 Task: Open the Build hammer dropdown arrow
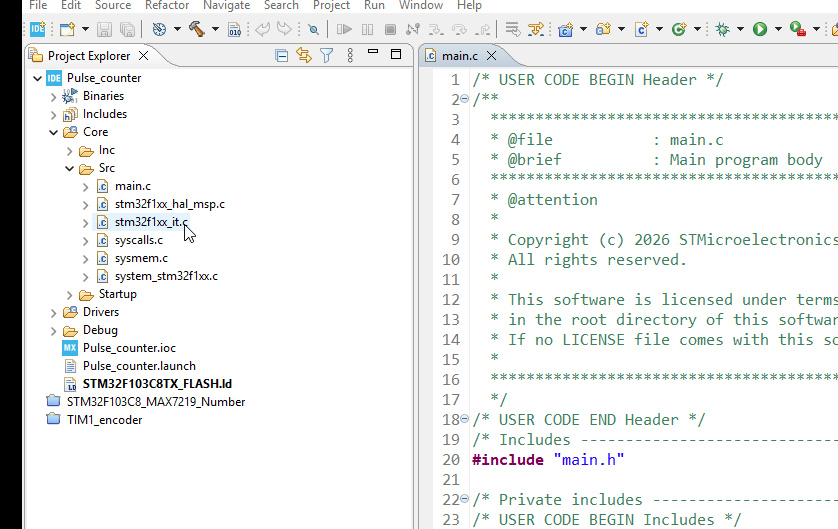pos(215,29)
